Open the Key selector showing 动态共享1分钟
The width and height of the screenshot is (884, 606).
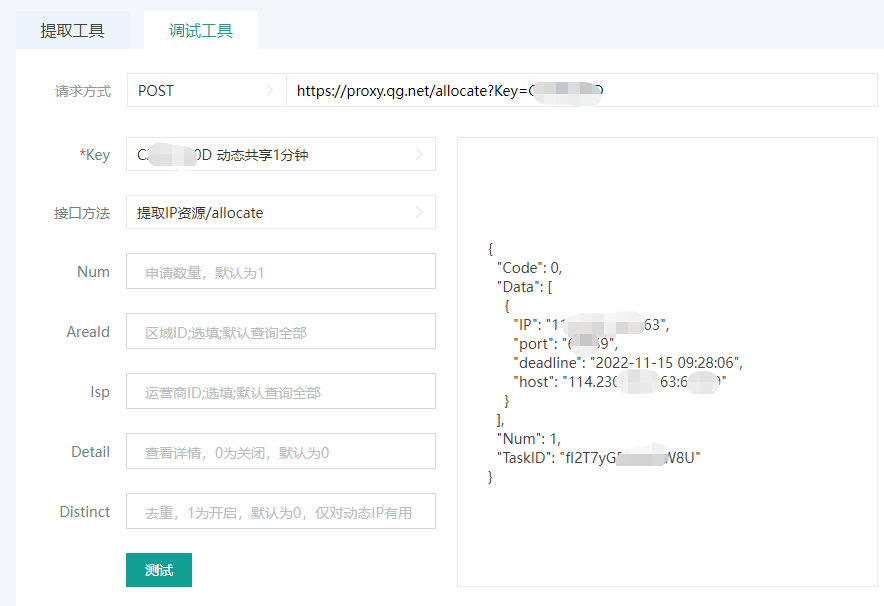click(280, 155)
